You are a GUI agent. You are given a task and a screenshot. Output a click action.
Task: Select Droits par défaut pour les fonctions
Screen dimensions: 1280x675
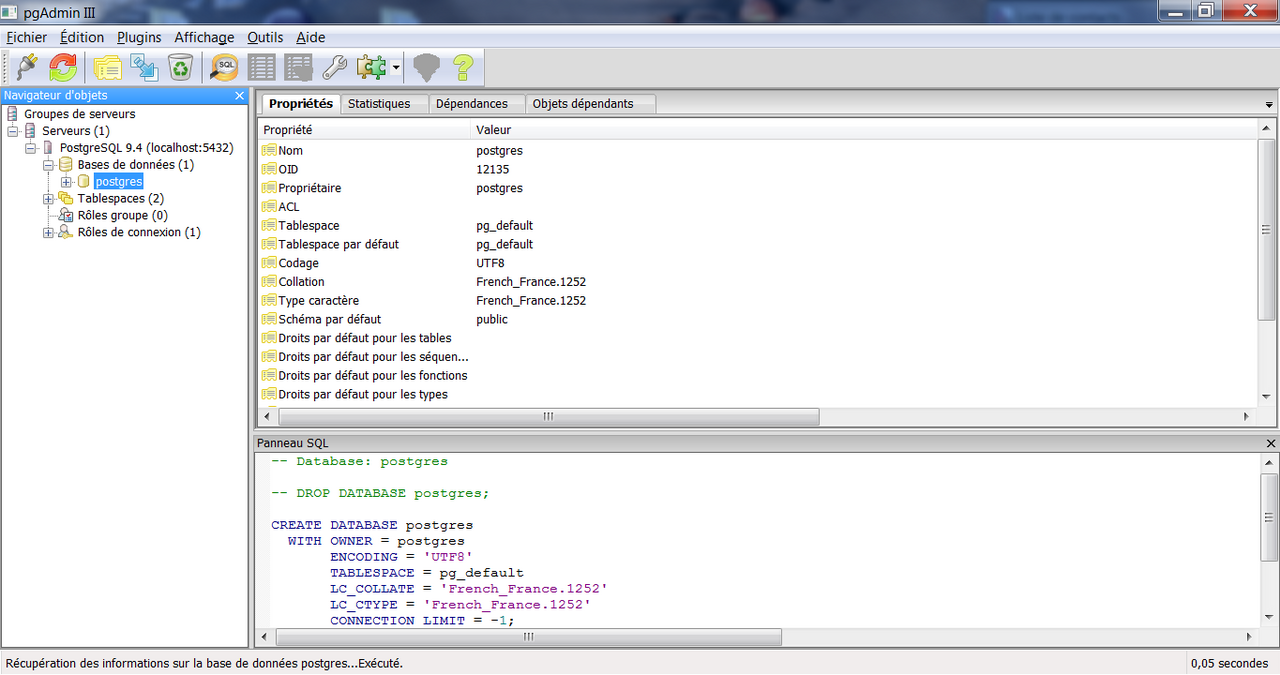758,376
